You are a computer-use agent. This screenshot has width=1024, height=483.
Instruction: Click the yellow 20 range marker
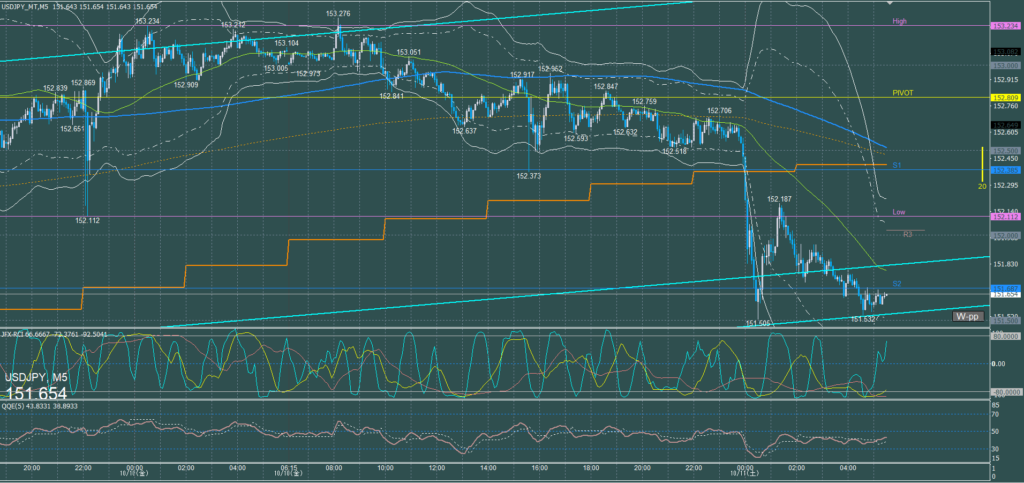[x=983, y=185]
